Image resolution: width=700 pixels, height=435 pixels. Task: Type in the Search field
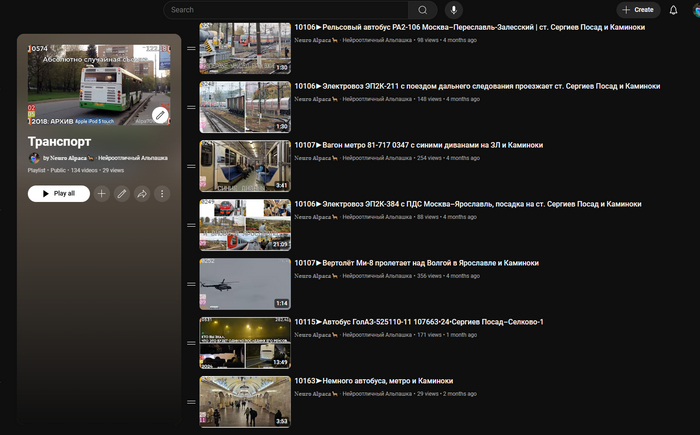290,10
